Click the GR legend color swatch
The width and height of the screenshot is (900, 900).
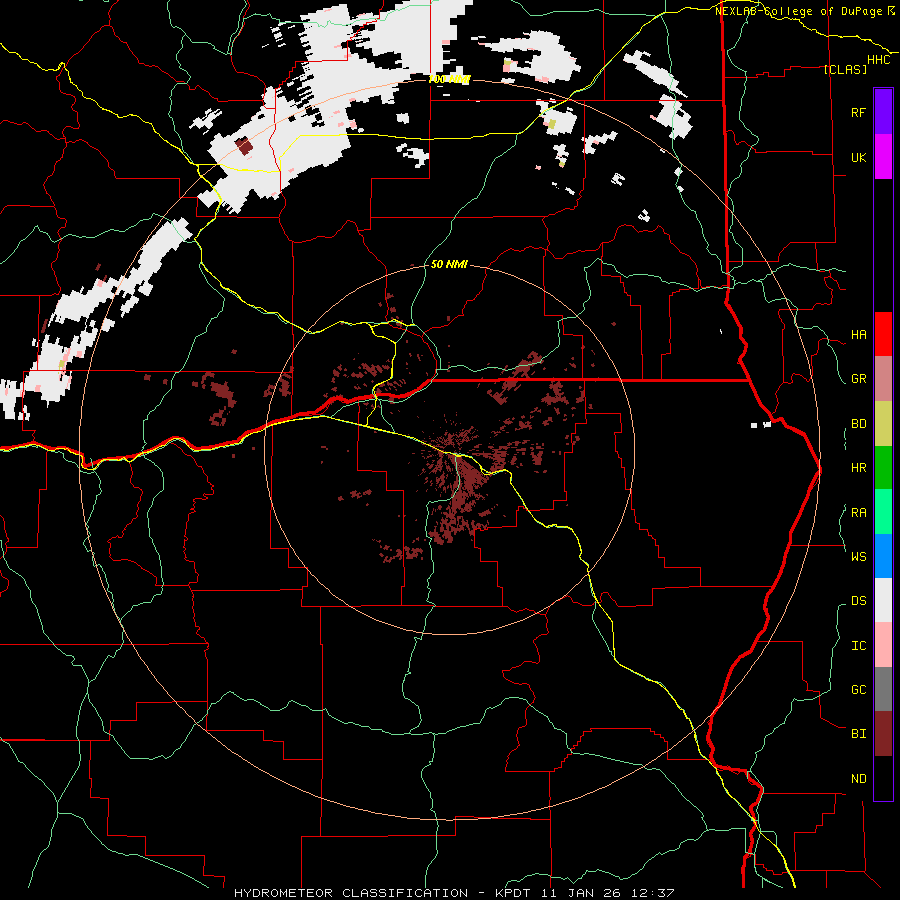tap(883, 379)
